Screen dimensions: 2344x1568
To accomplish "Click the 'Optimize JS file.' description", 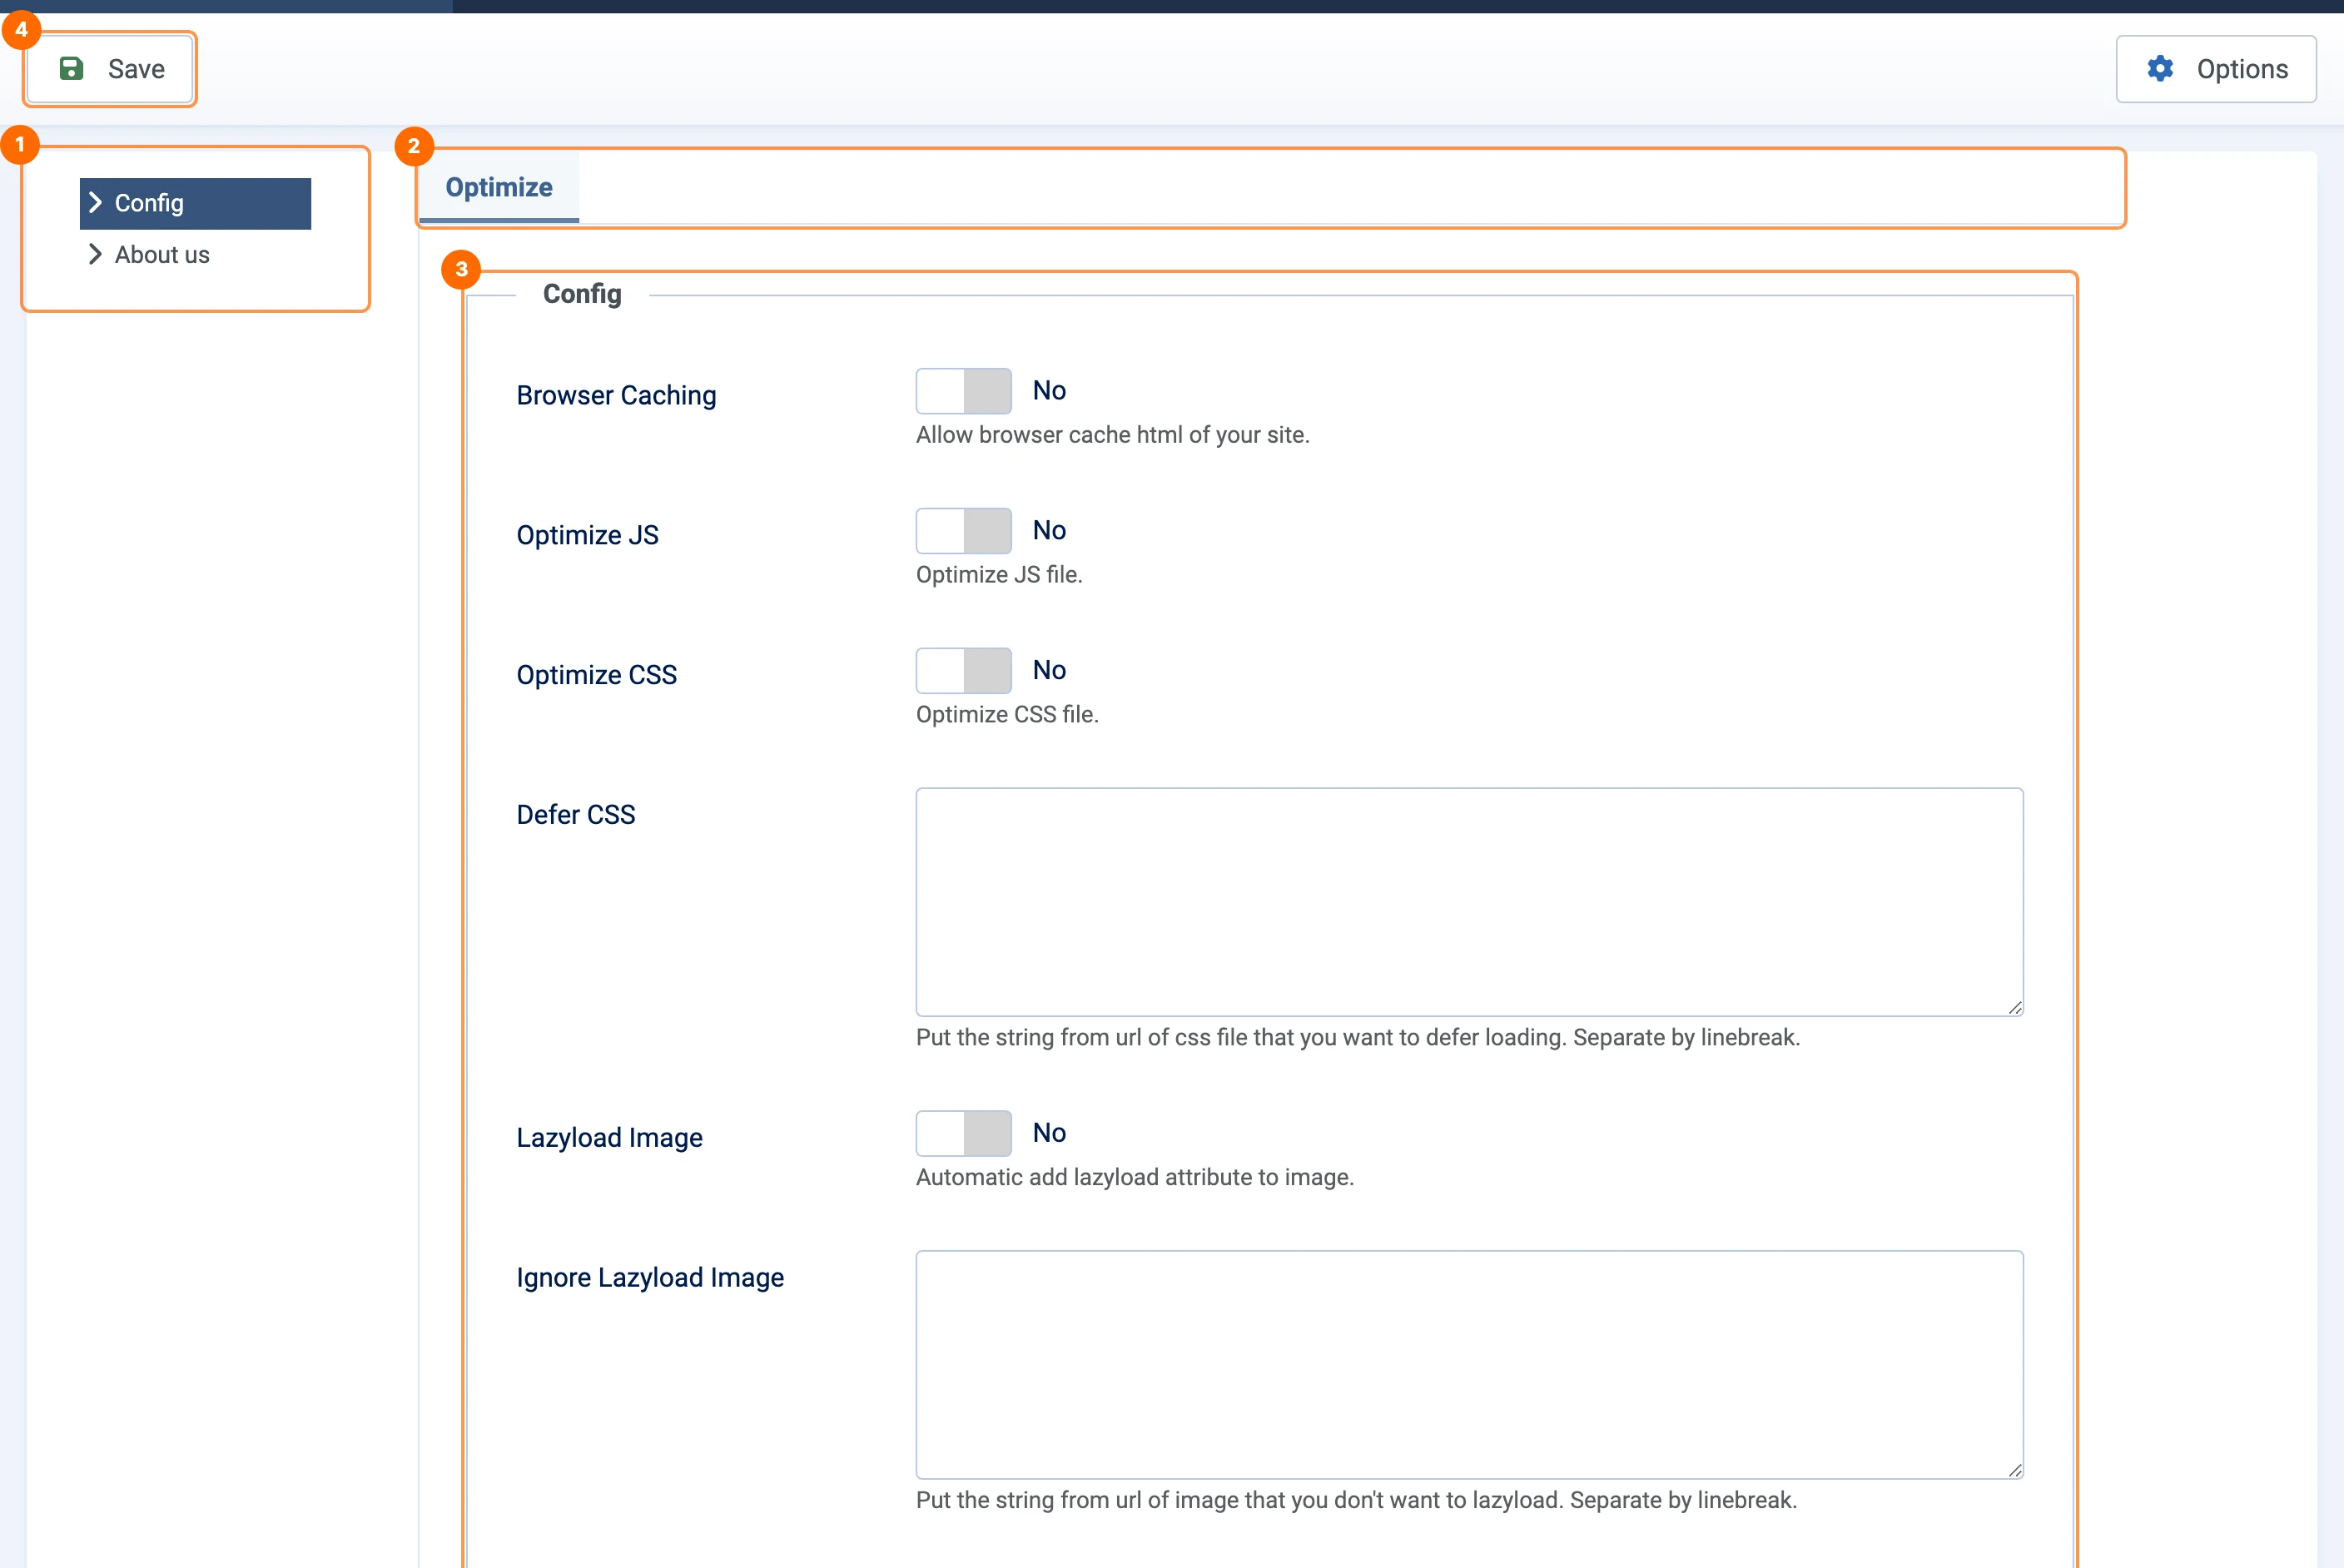I will point(999,575).
